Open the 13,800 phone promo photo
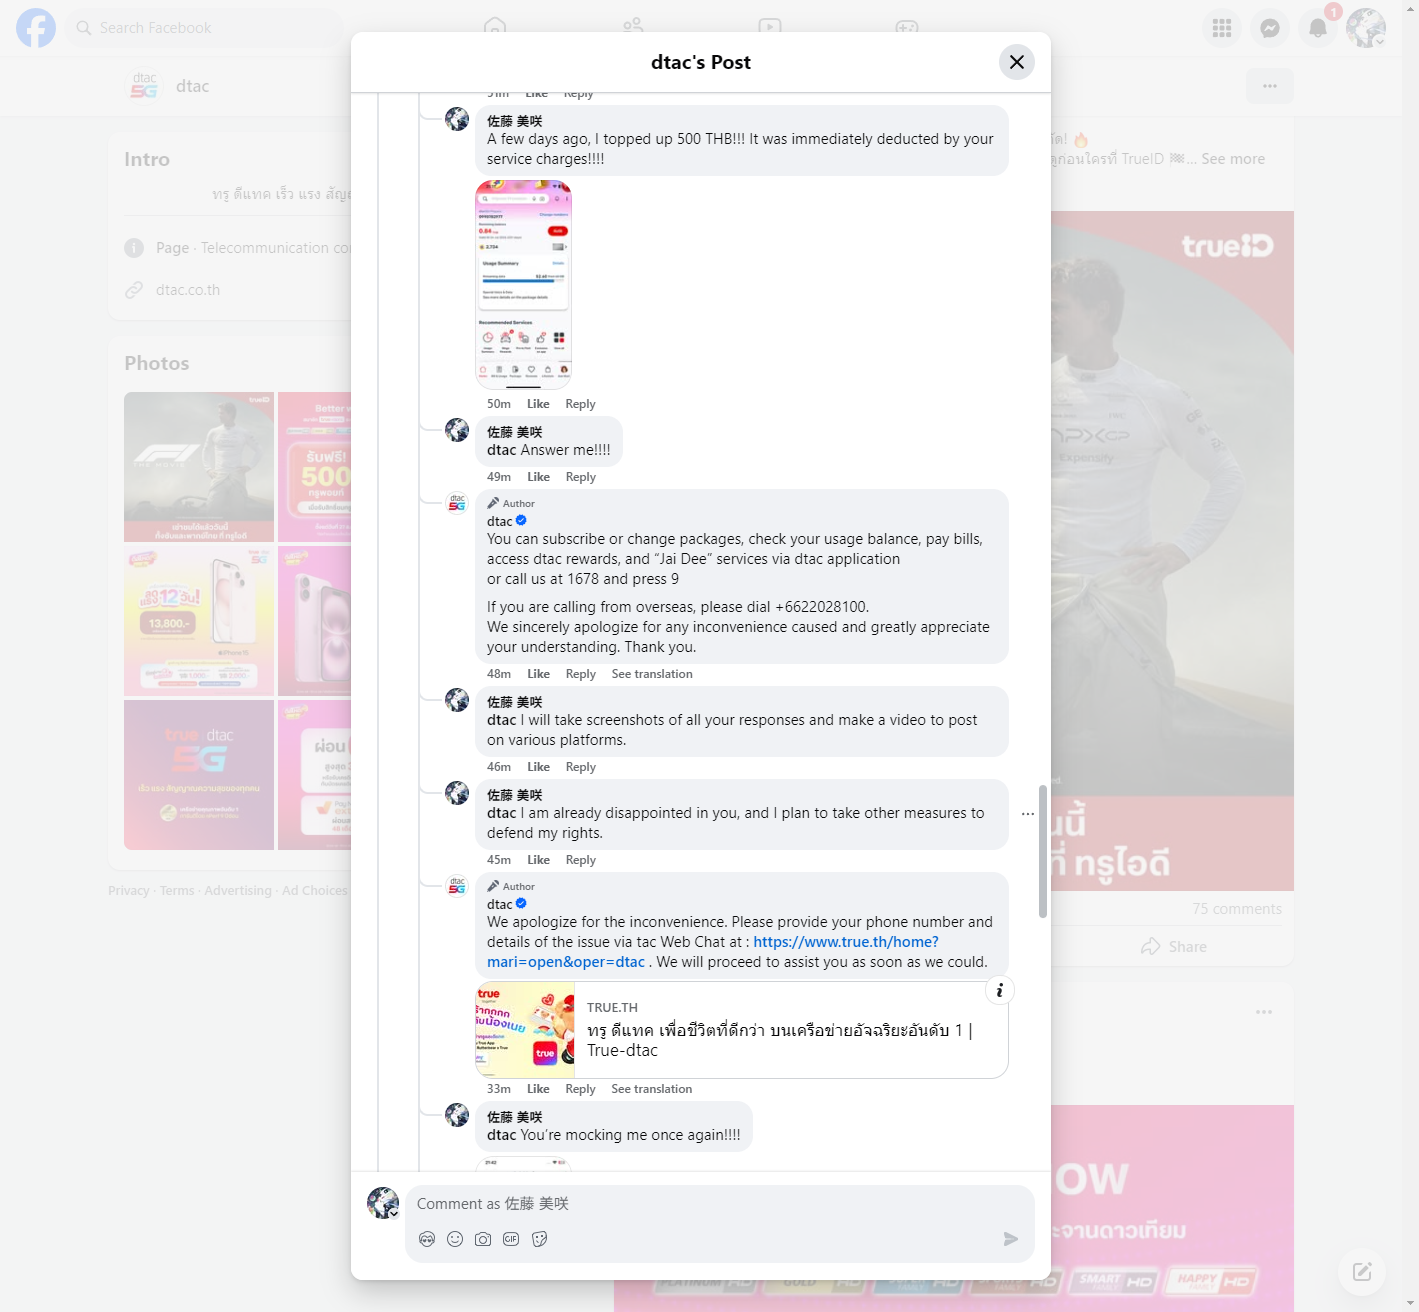Viewport: 1419px width, 1312px height. (x=199, y=621)
